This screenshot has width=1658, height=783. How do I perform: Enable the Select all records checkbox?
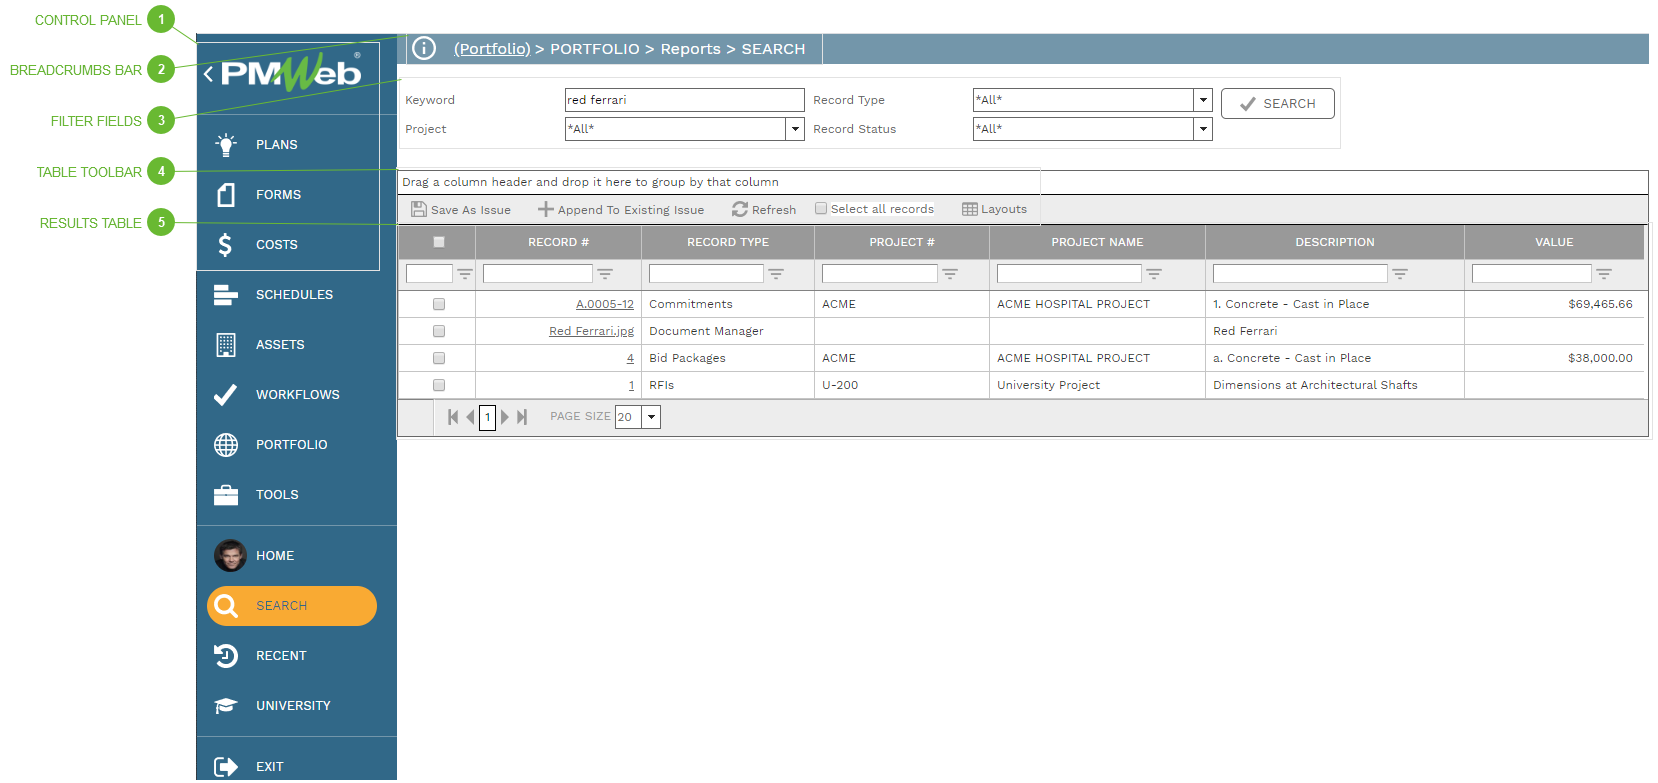coord(821,209)
